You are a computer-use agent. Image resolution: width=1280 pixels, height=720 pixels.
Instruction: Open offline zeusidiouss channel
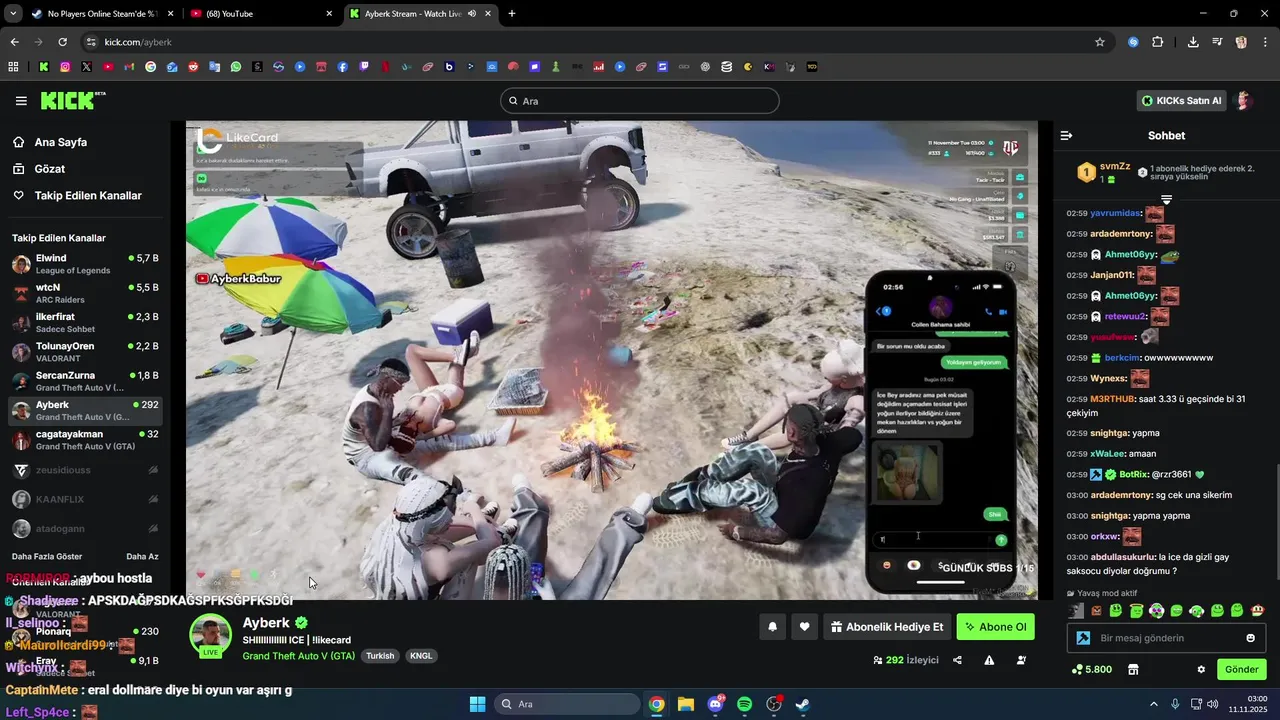(x=85, y=470)
